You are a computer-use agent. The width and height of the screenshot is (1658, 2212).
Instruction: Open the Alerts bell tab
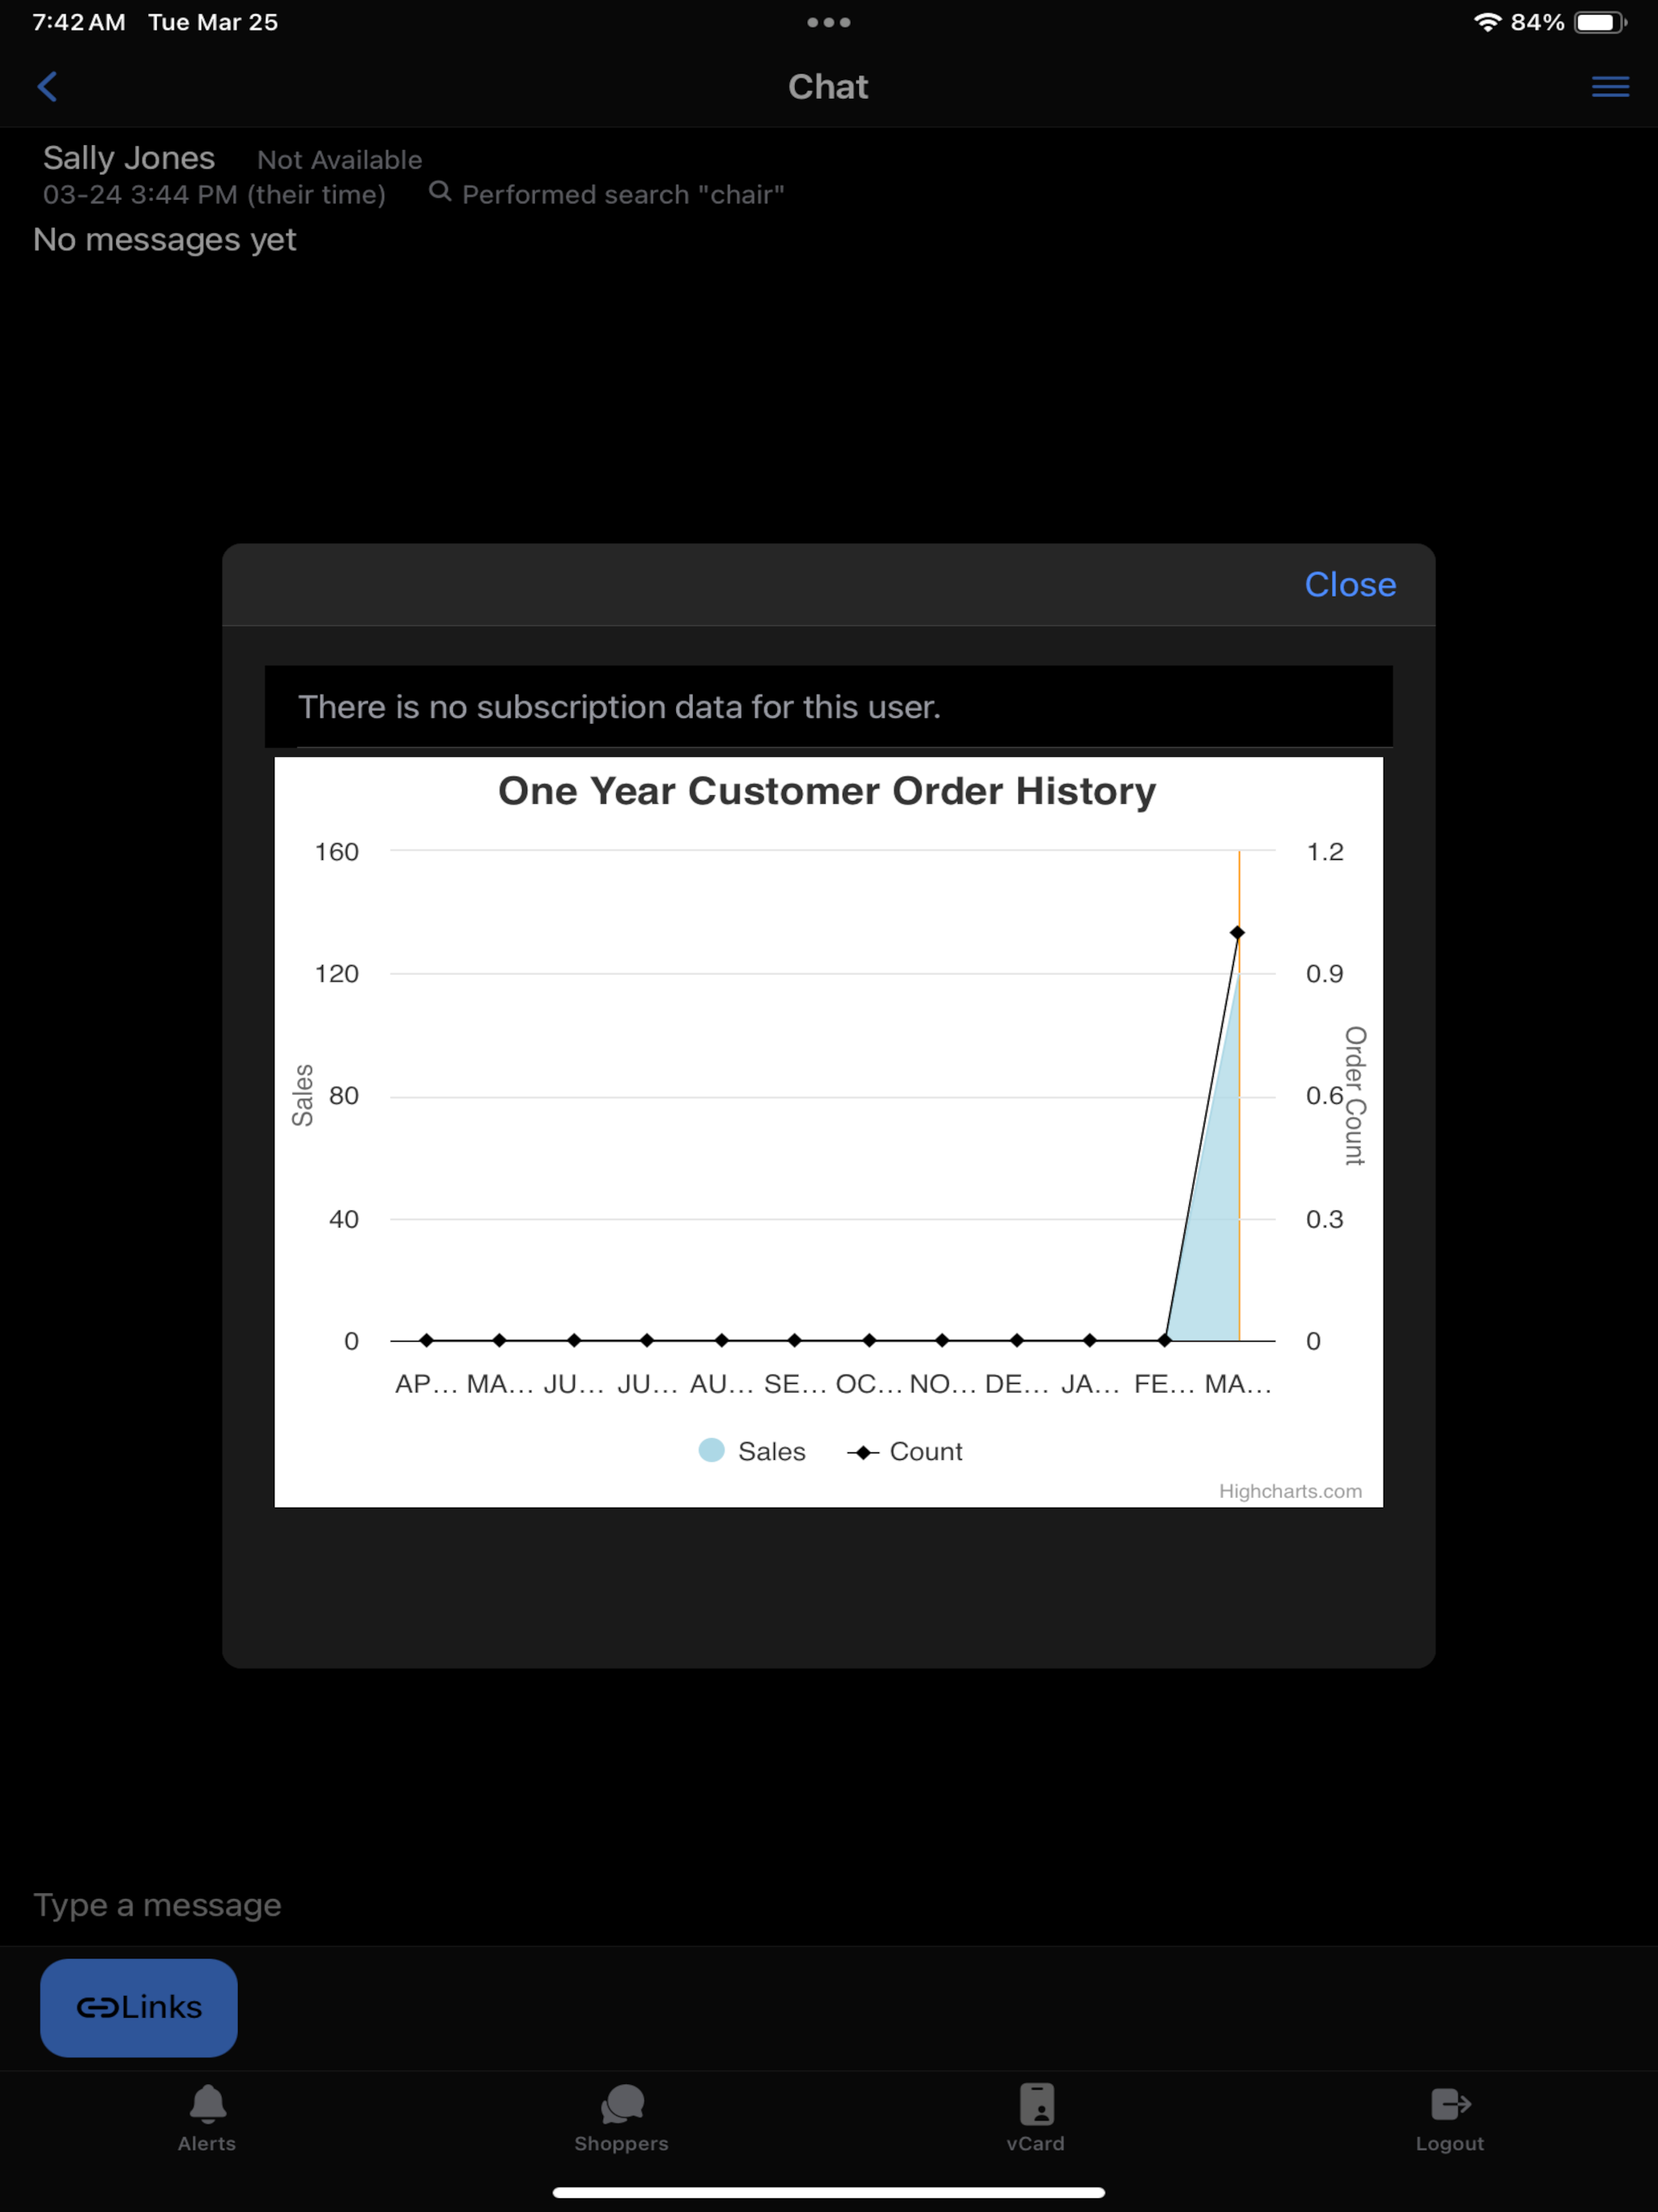coord(207,2117)
